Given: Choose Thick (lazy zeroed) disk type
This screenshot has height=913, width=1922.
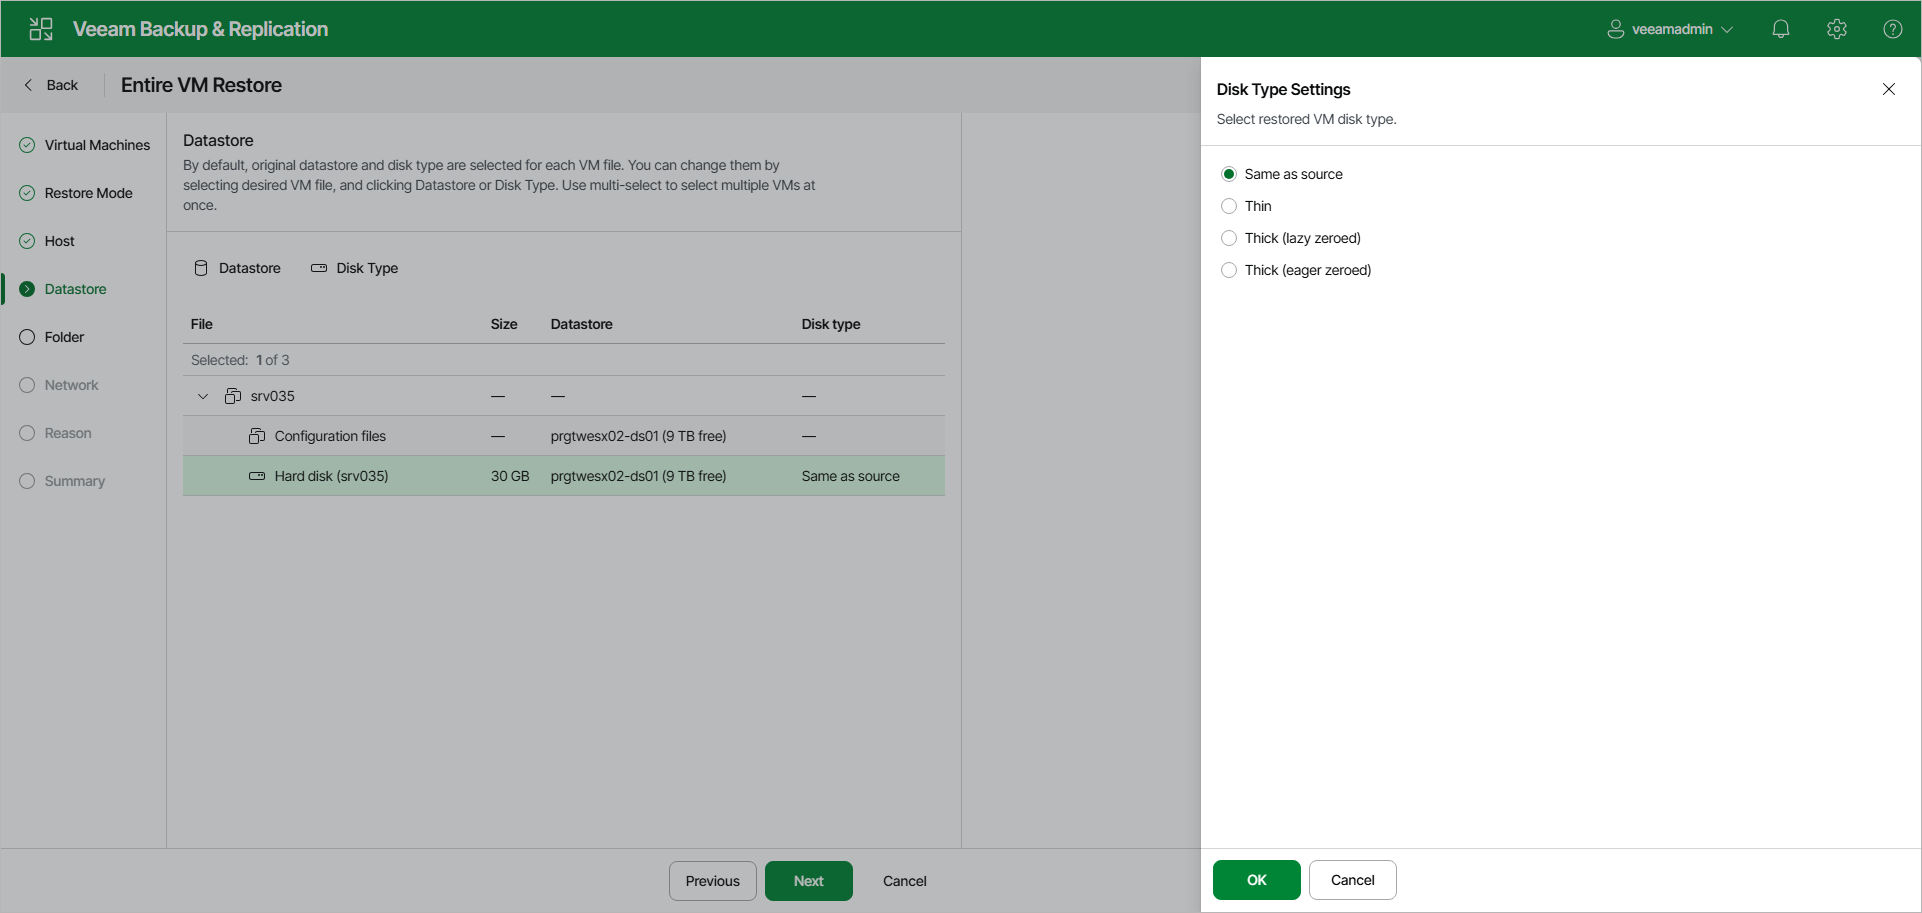Looking at the screenshot, I should click(1228, 238).
